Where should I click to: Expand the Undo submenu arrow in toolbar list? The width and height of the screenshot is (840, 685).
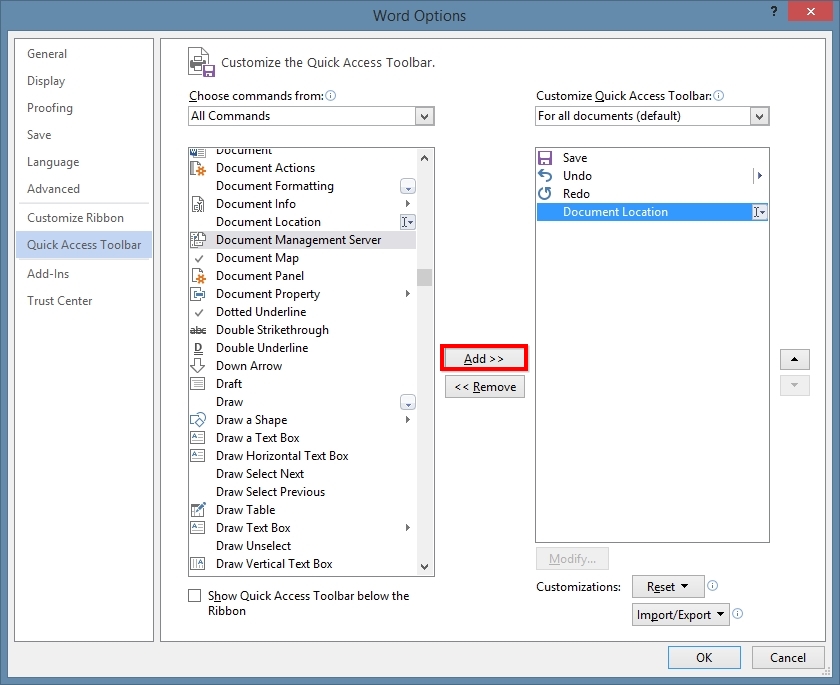(x=760, y=176)
